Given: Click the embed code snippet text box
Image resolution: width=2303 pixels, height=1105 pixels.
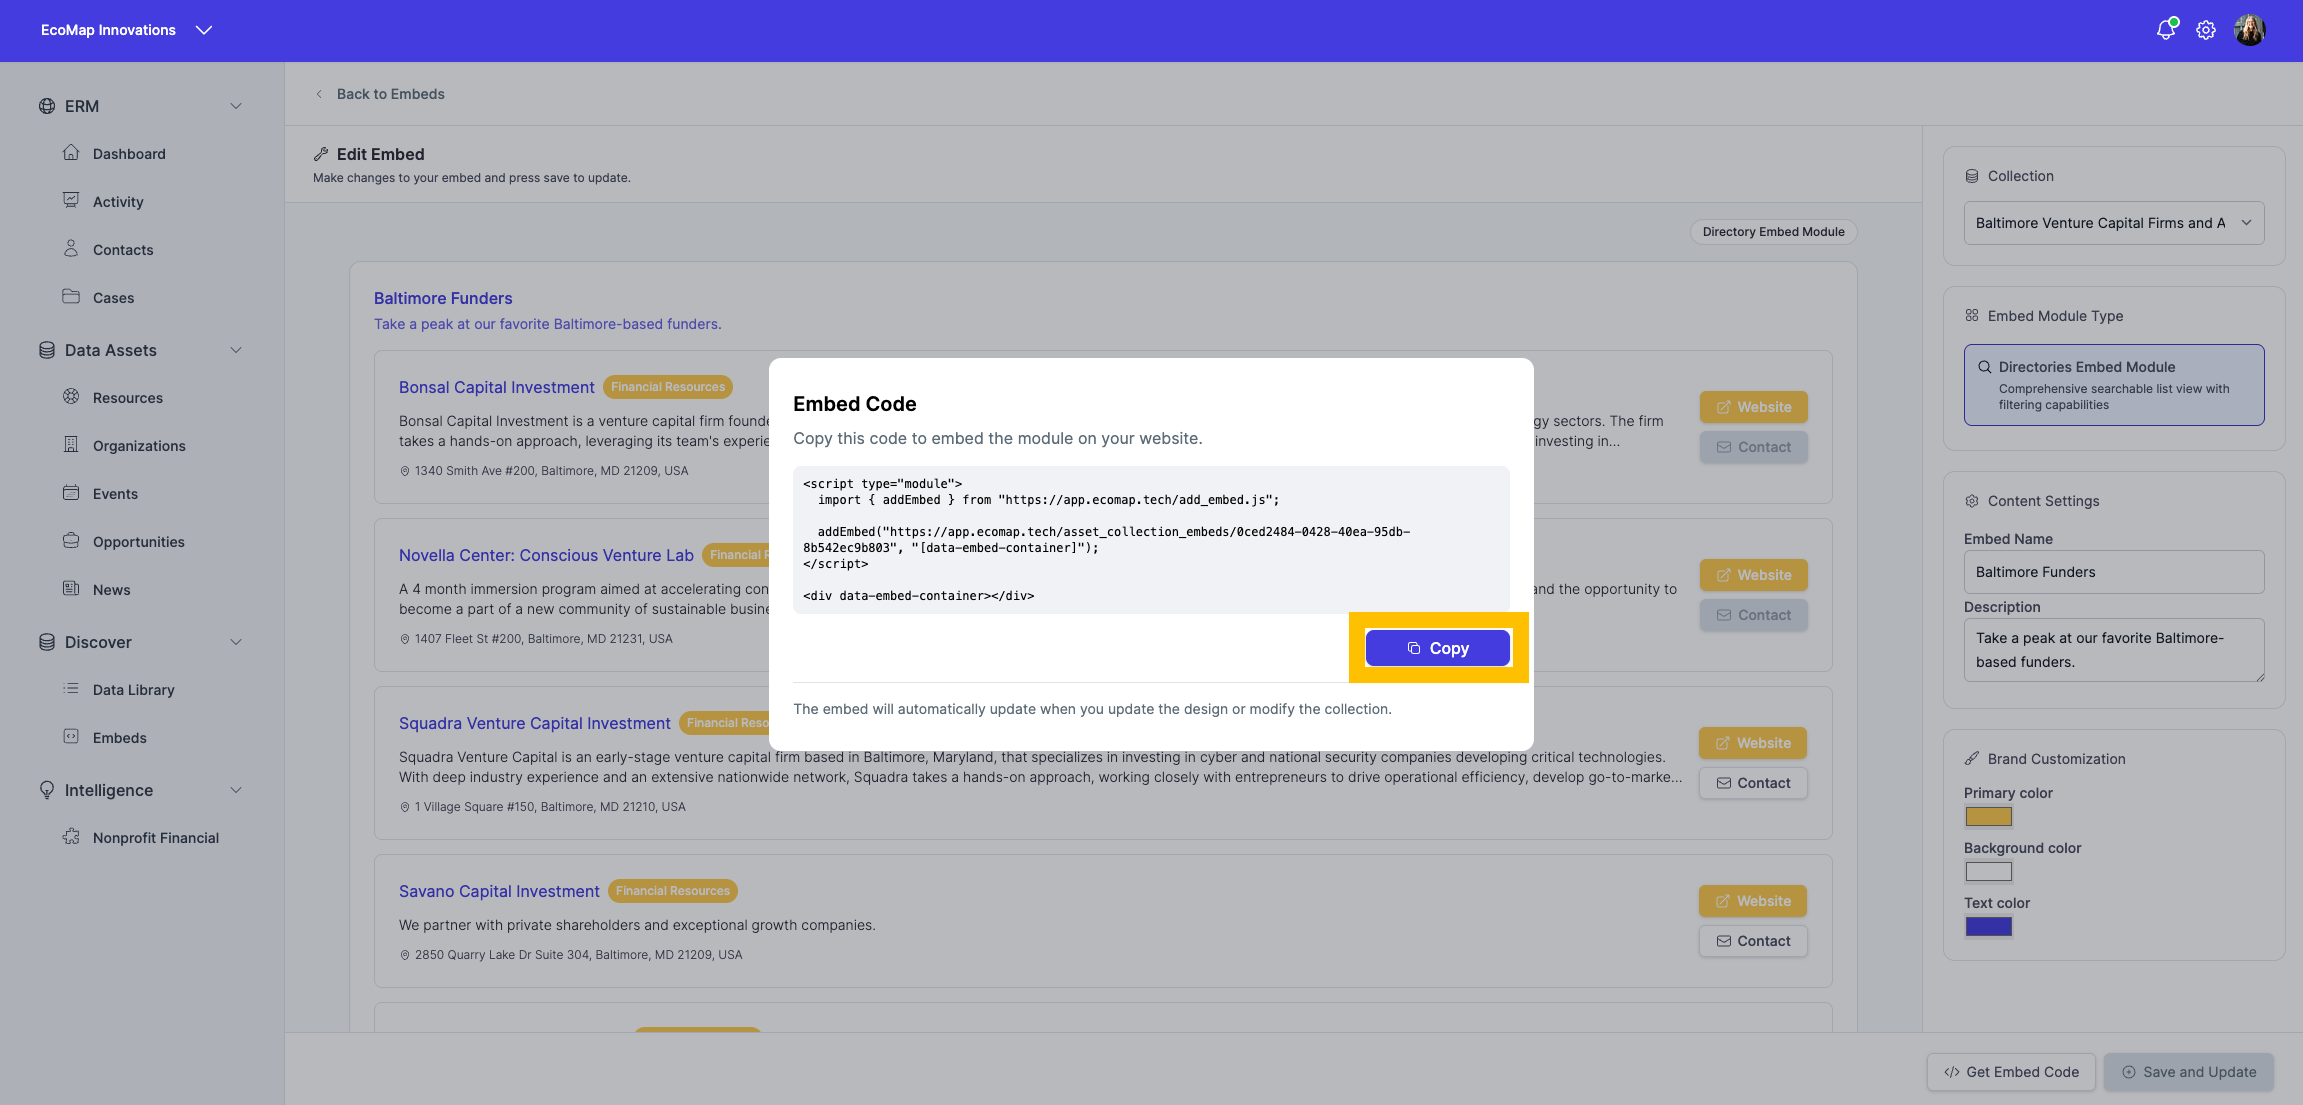Looking at the screenshot, I should click(1151, 540).
